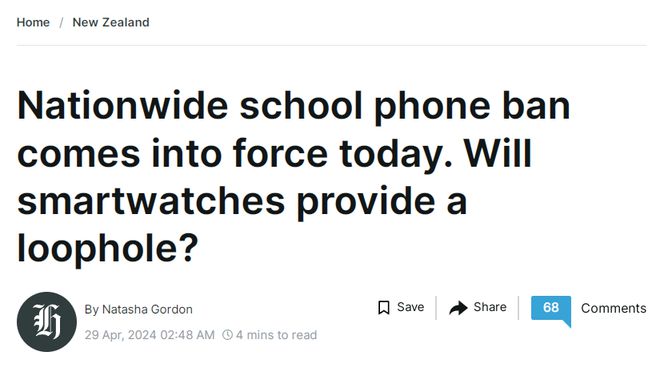Open the Comments text link
Viewport: 660px width, 368px height.
pos(613,308)
